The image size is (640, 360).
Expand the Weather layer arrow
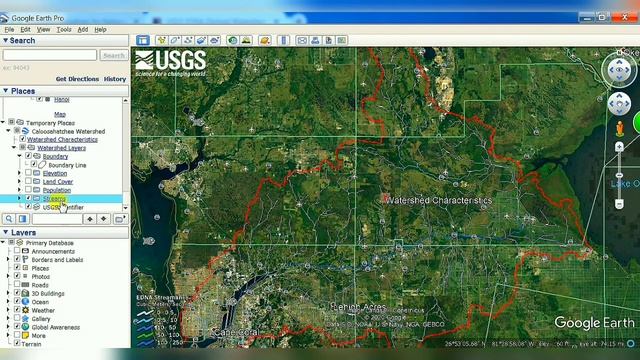pos(8,310)
